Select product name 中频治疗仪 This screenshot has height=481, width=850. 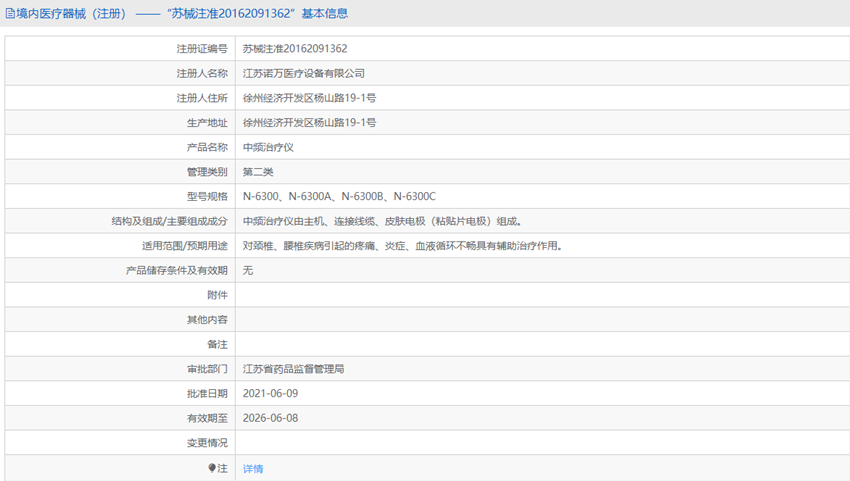pos(268,147)
